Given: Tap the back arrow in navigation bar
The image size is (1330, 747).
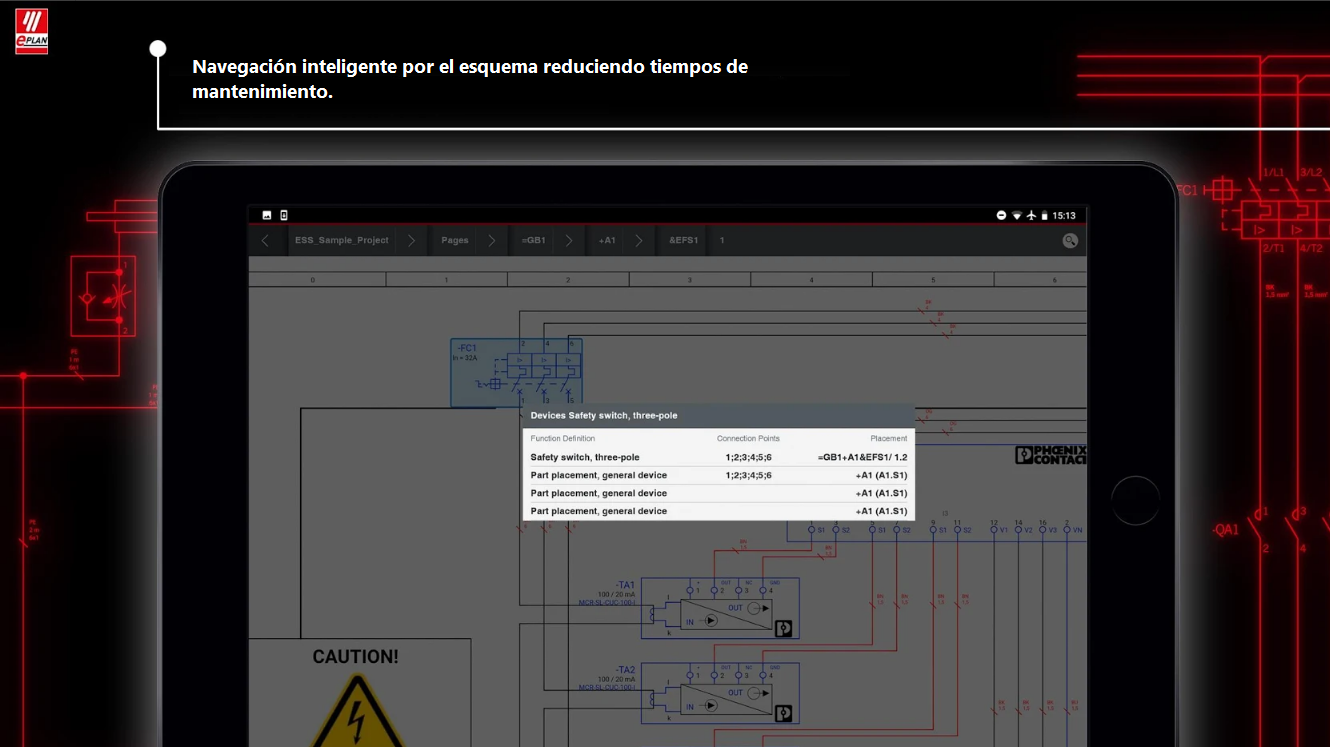Looking at the screenshot, I should pos(265,241).
